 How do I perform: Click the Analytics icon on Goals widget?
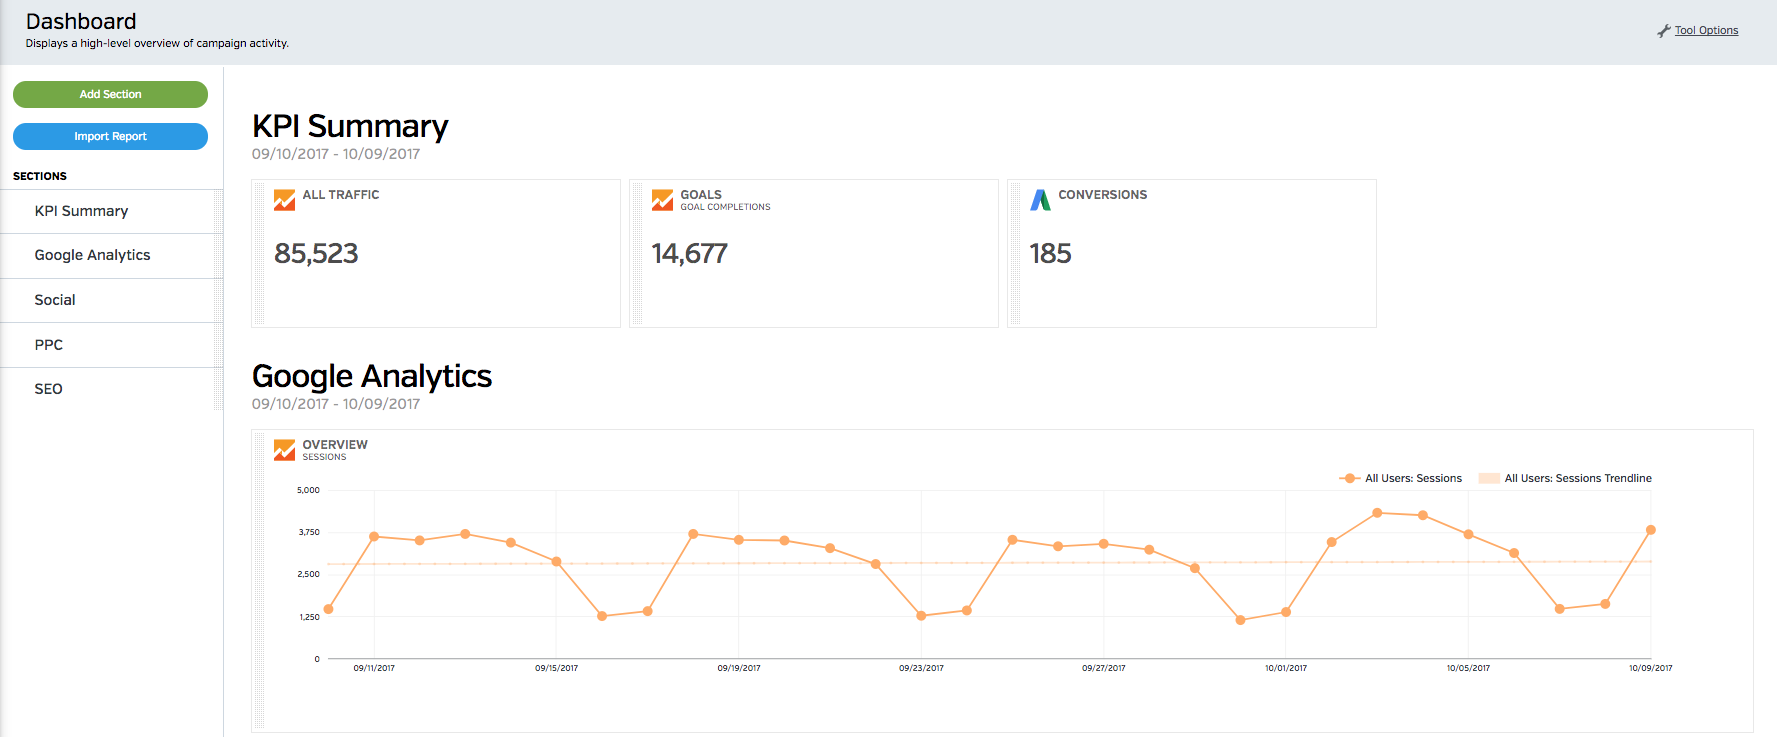[x=662, y=200]
